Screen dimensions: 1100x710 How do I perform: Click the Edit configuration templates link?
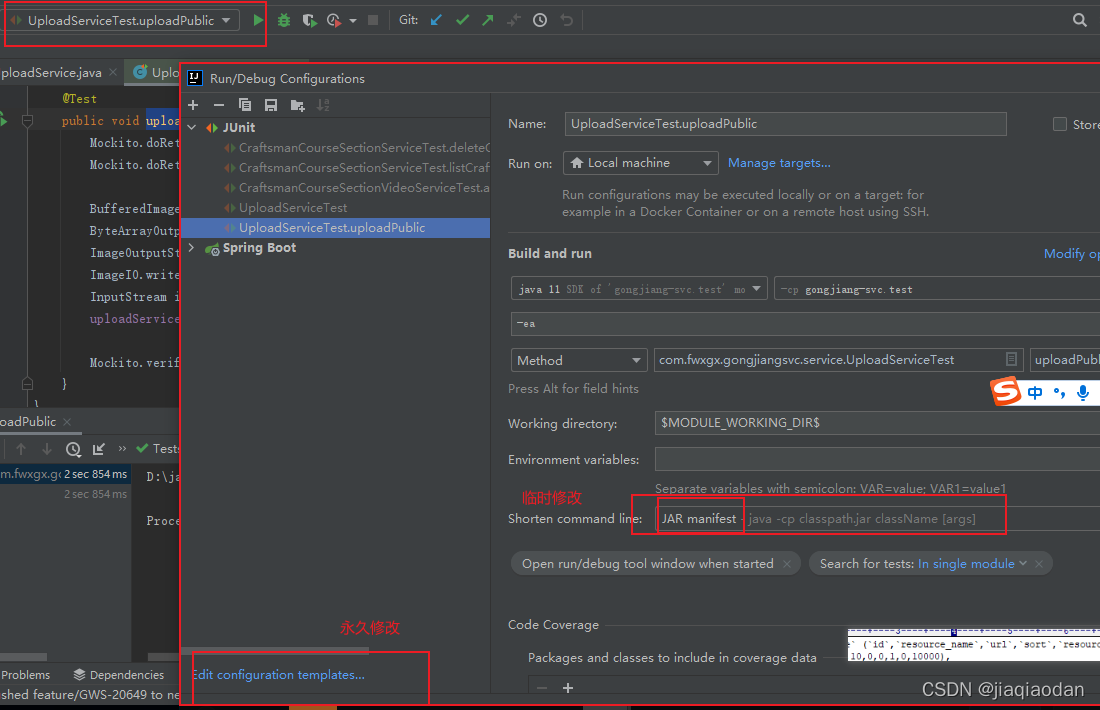pyautogui.click(x=279, y=674)
